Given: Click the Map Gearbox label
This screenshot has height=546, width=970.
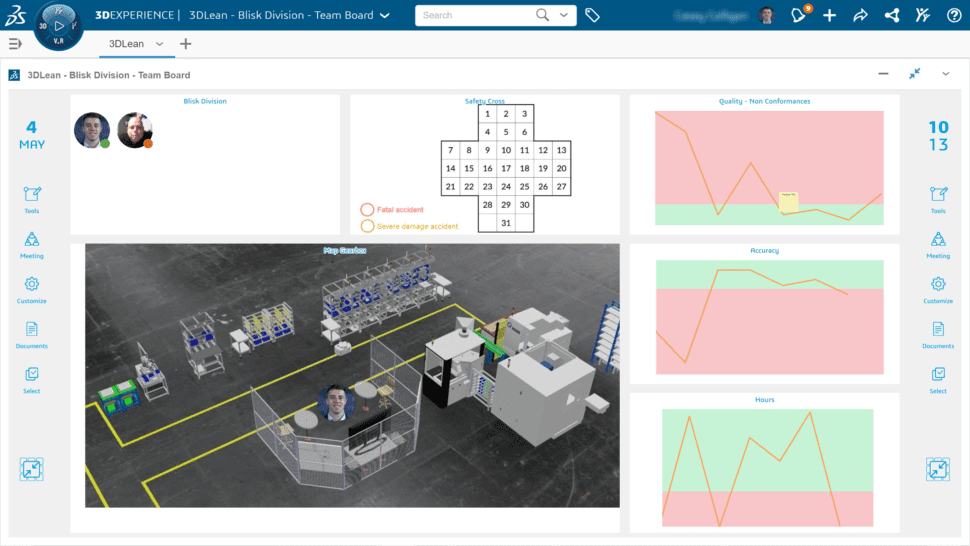Looking at the screenshot, I should (345, 250).
